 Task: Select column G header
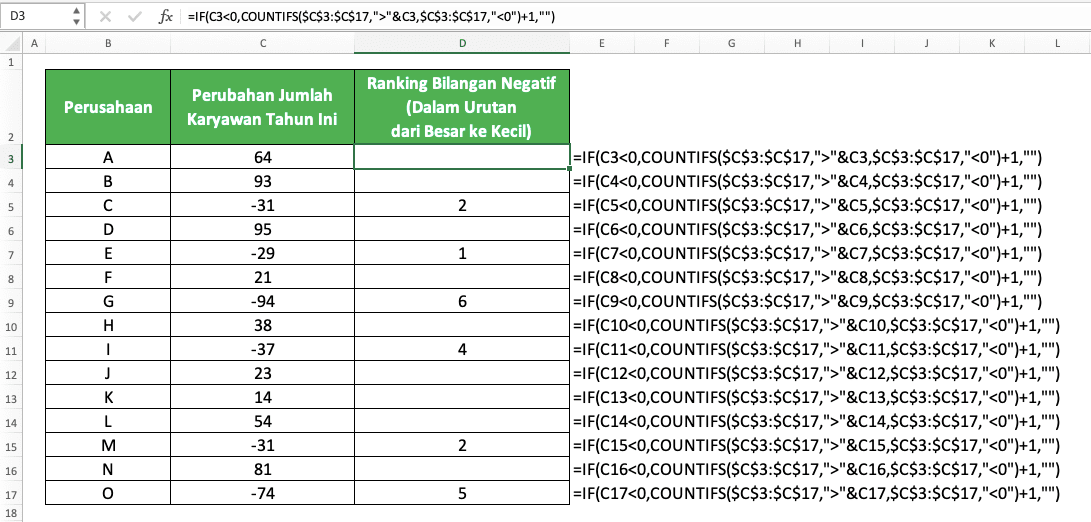click(x=731, y=44)
